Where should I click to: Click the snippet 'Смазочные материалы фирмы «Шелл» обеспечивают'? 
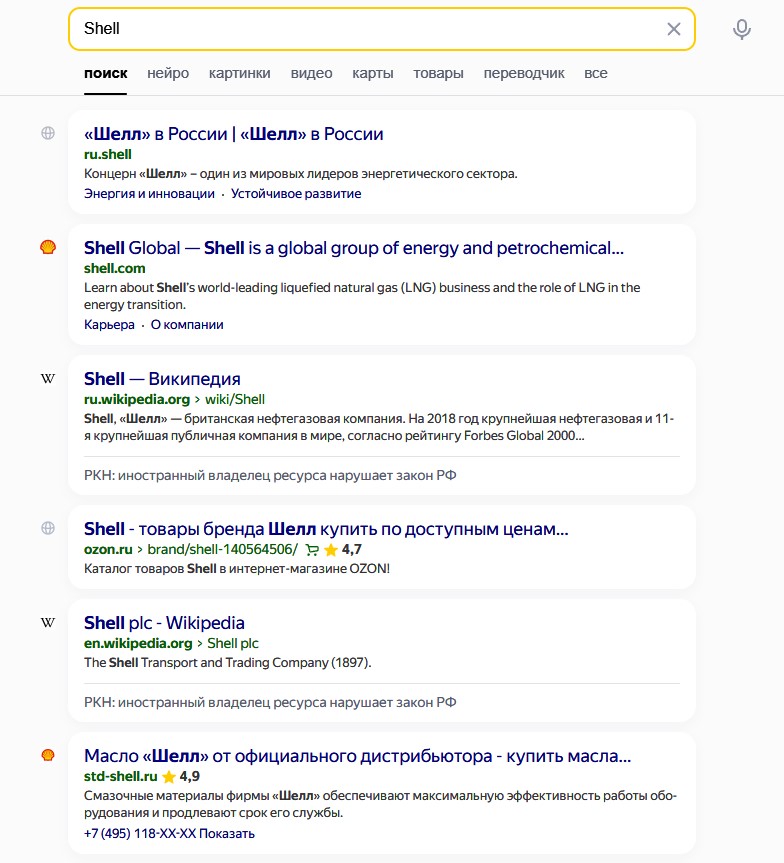tap(380, 804)
